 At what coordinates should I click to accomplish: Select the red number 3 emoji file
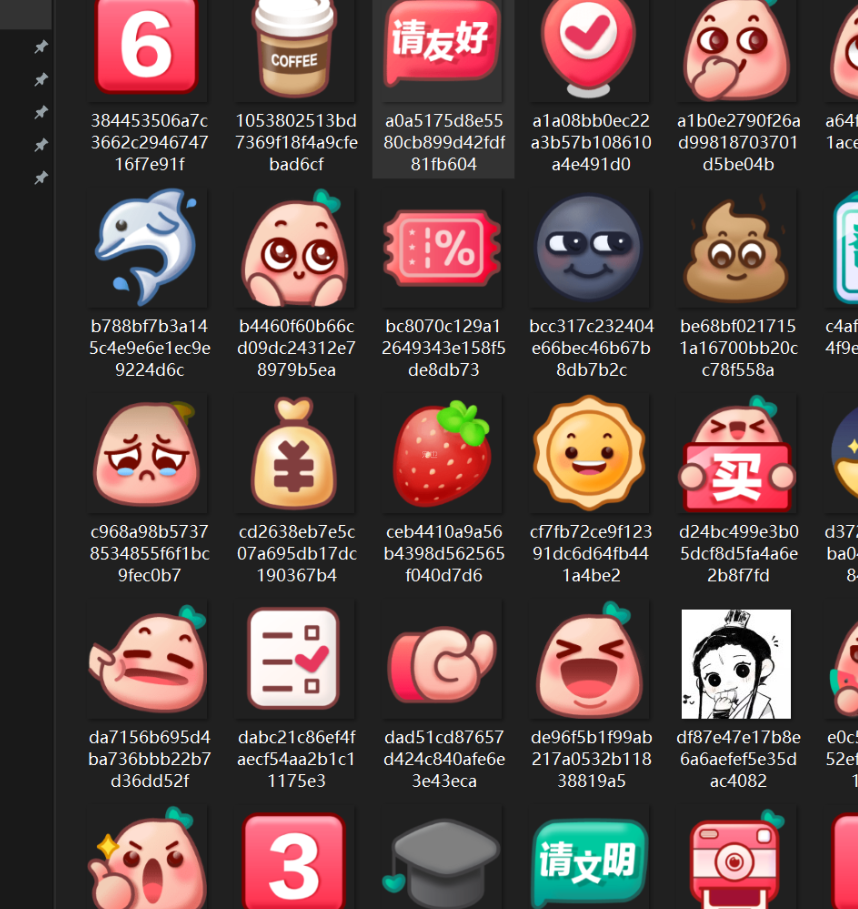click(x=294, y=862)
